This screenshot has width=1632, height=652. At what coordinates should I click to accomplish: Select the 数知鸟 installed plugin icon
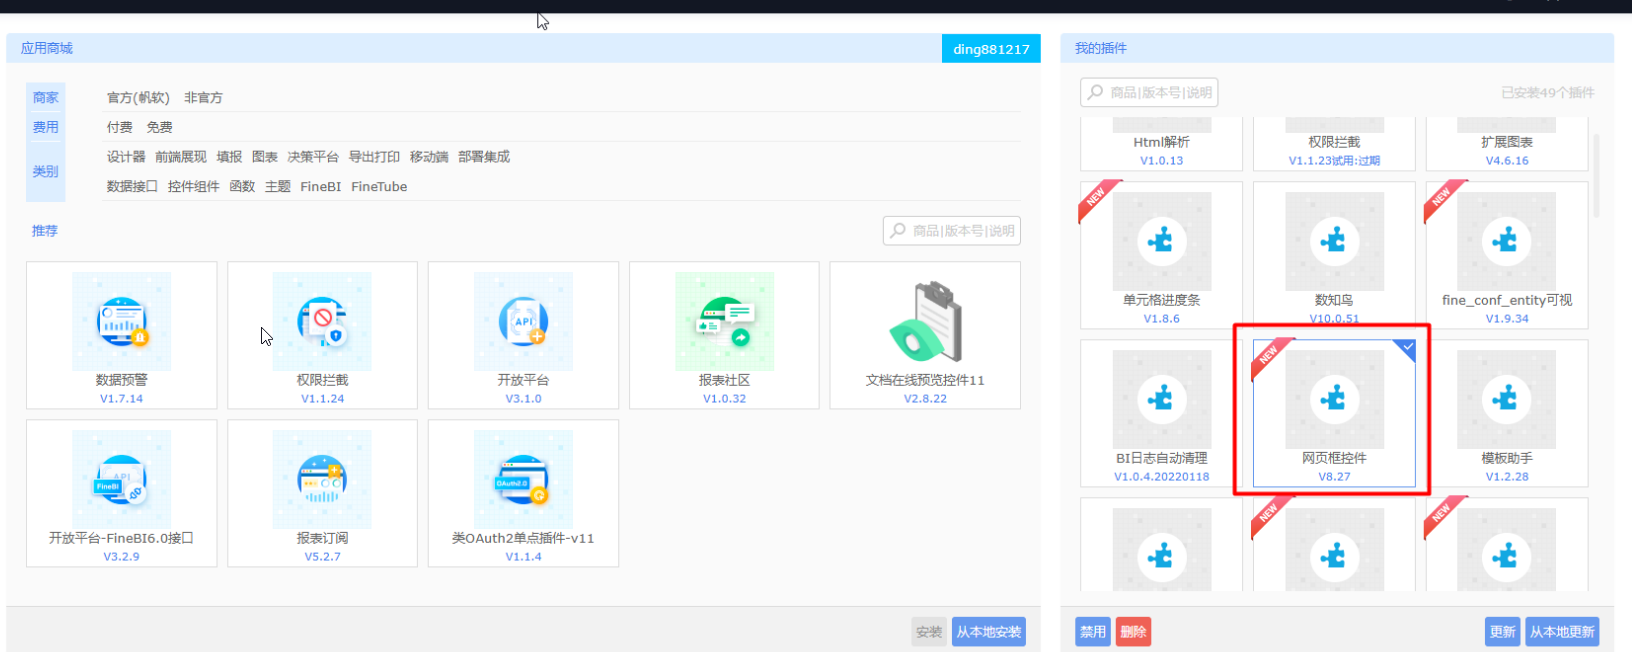pos(1334,241)
